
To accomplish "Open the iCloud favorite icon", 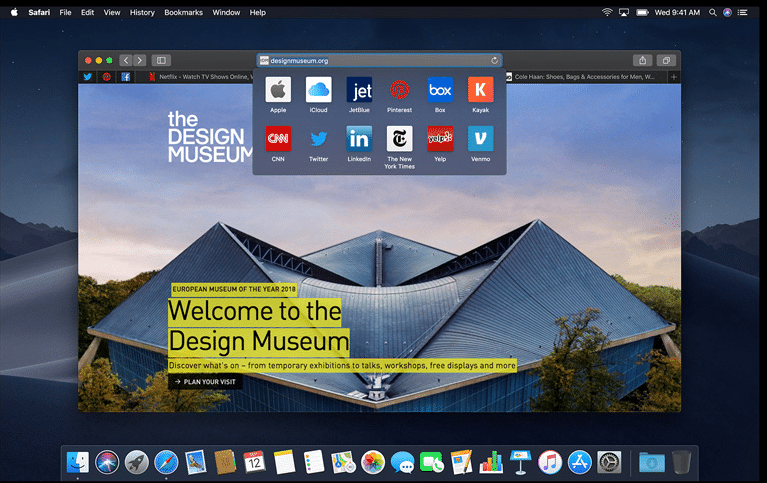I will pyautogui.click(x=318, y=90).
